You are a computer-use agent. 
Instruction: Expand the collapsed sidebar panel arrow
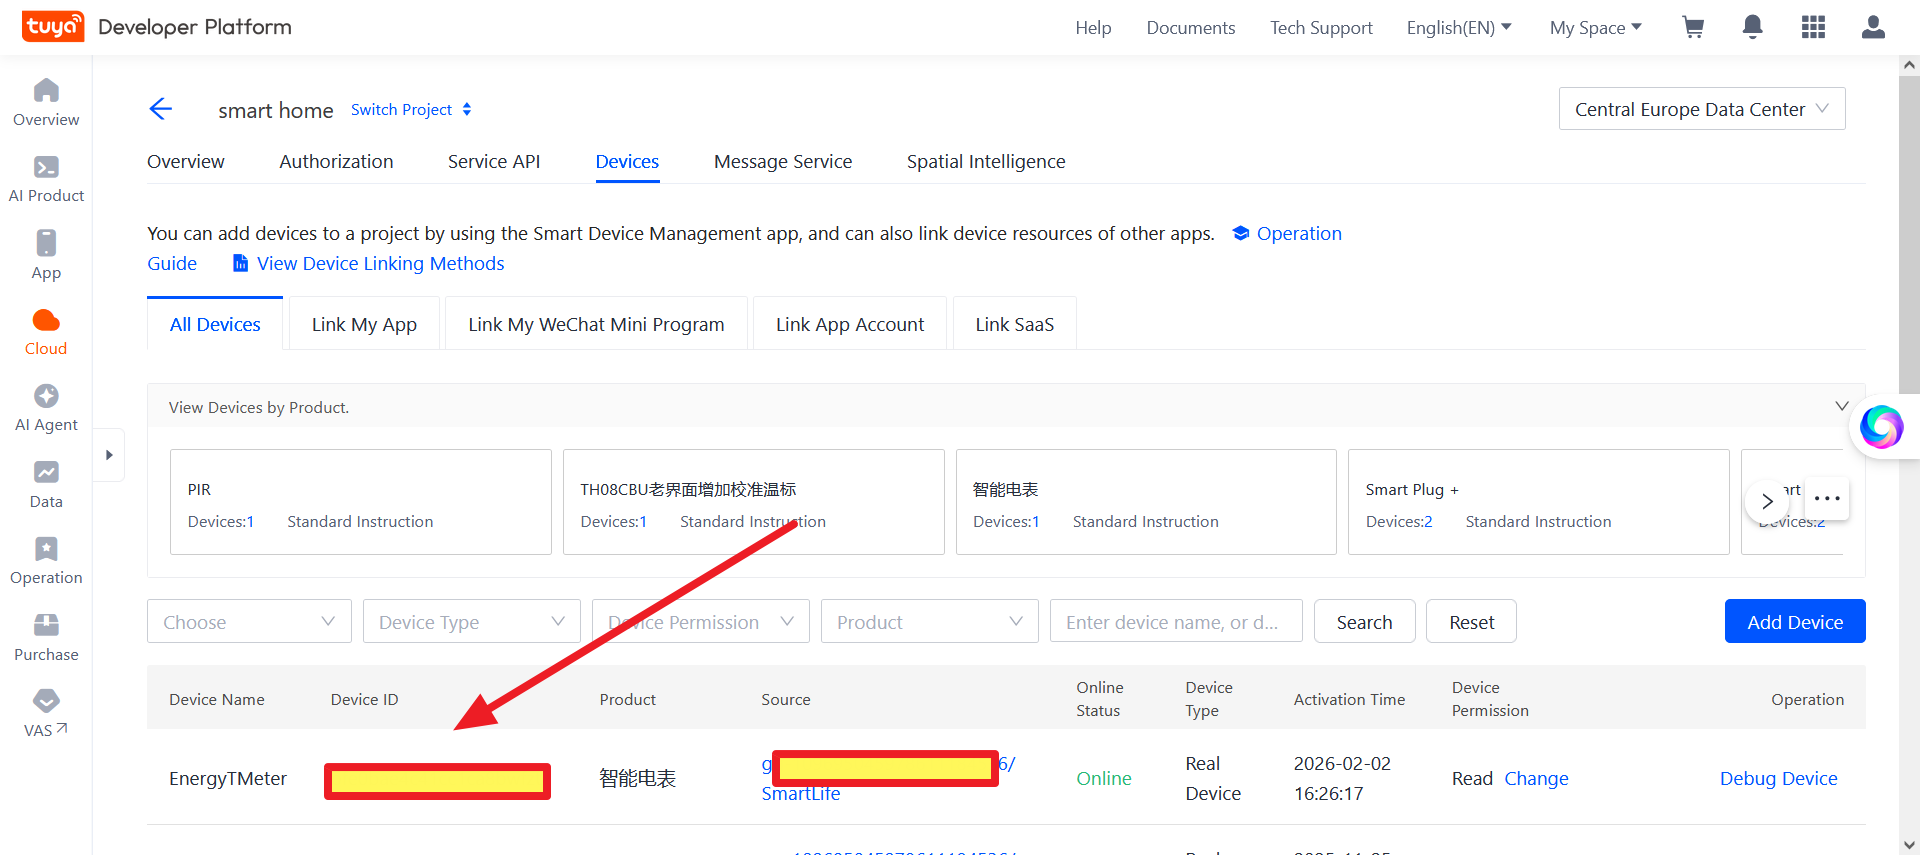pyautogui.click(x=109, y=455)
